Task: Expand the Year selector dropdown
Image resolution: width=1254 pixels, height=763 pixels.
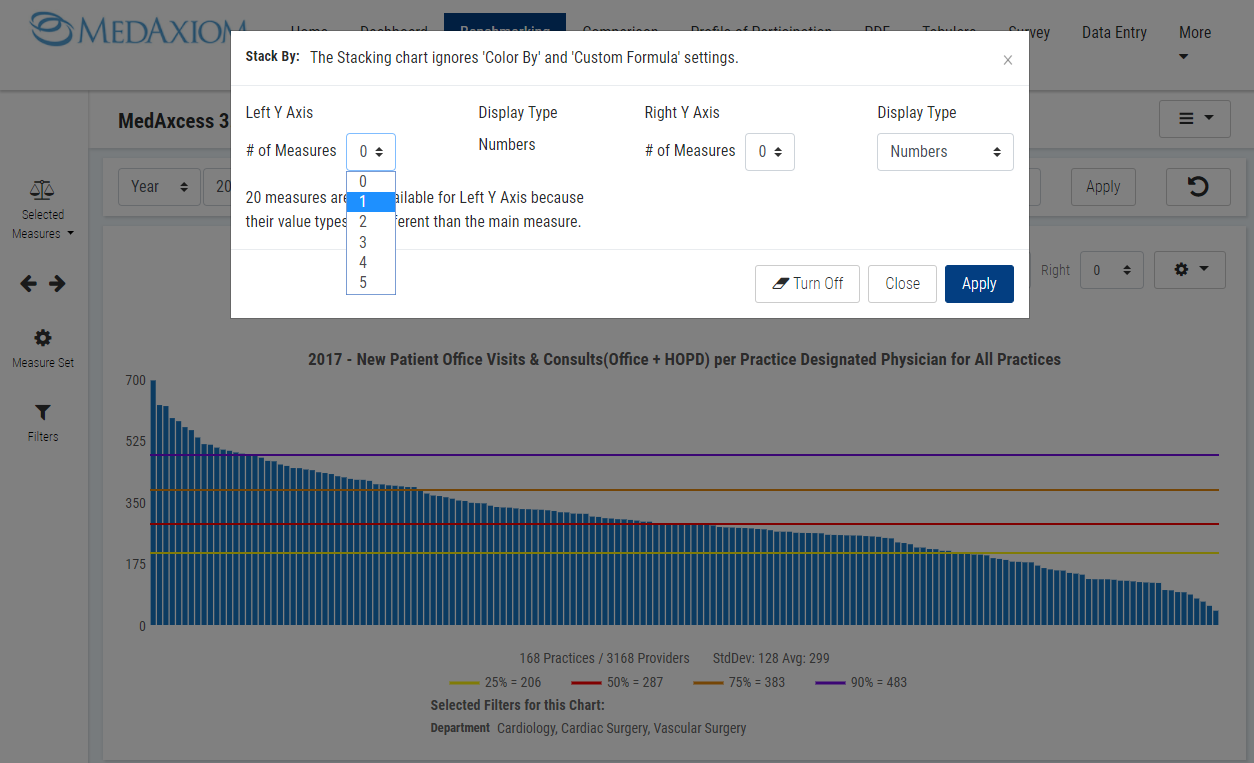Action: click(159, 187)
